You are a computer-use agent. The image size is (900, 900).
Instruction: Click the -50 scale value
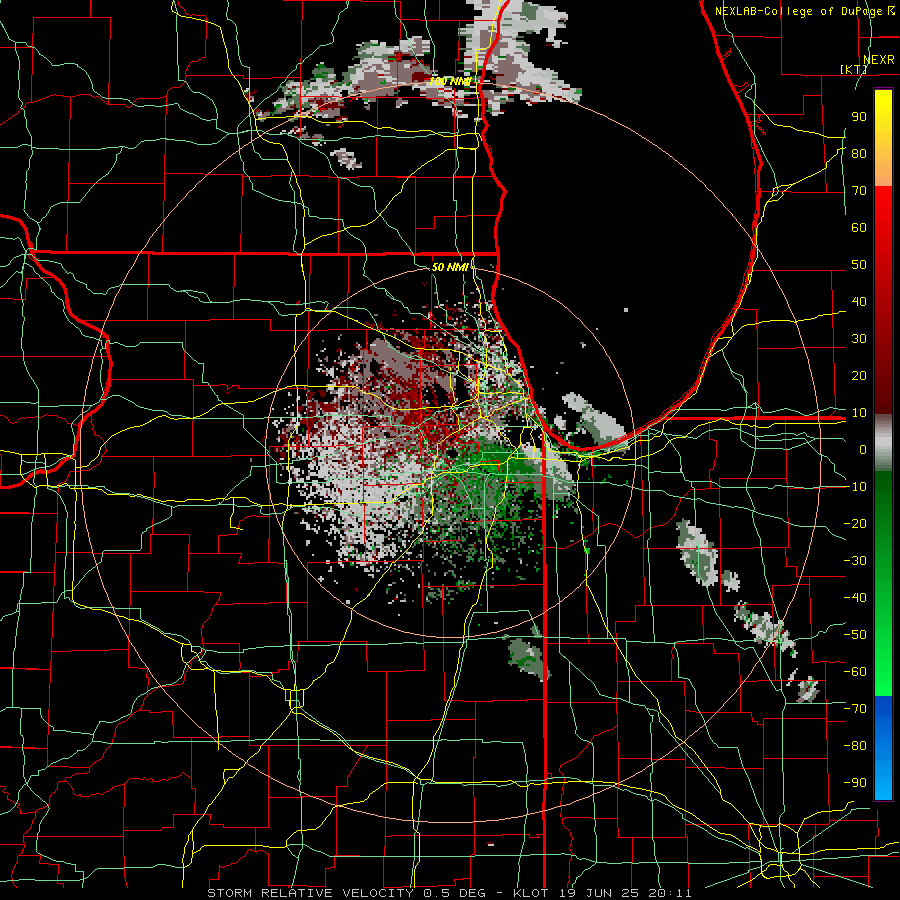tap(855, 635)
